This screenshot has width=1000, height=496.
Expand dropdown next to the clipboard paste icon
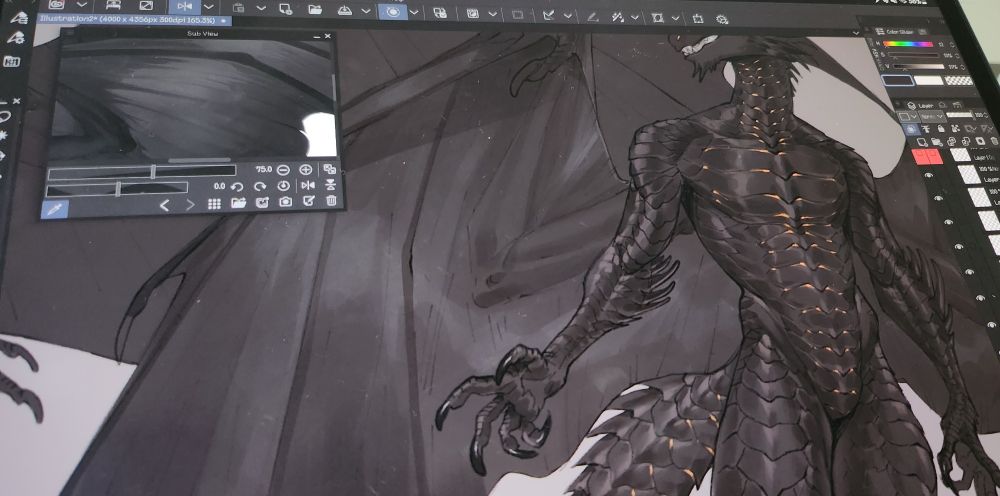261,8
